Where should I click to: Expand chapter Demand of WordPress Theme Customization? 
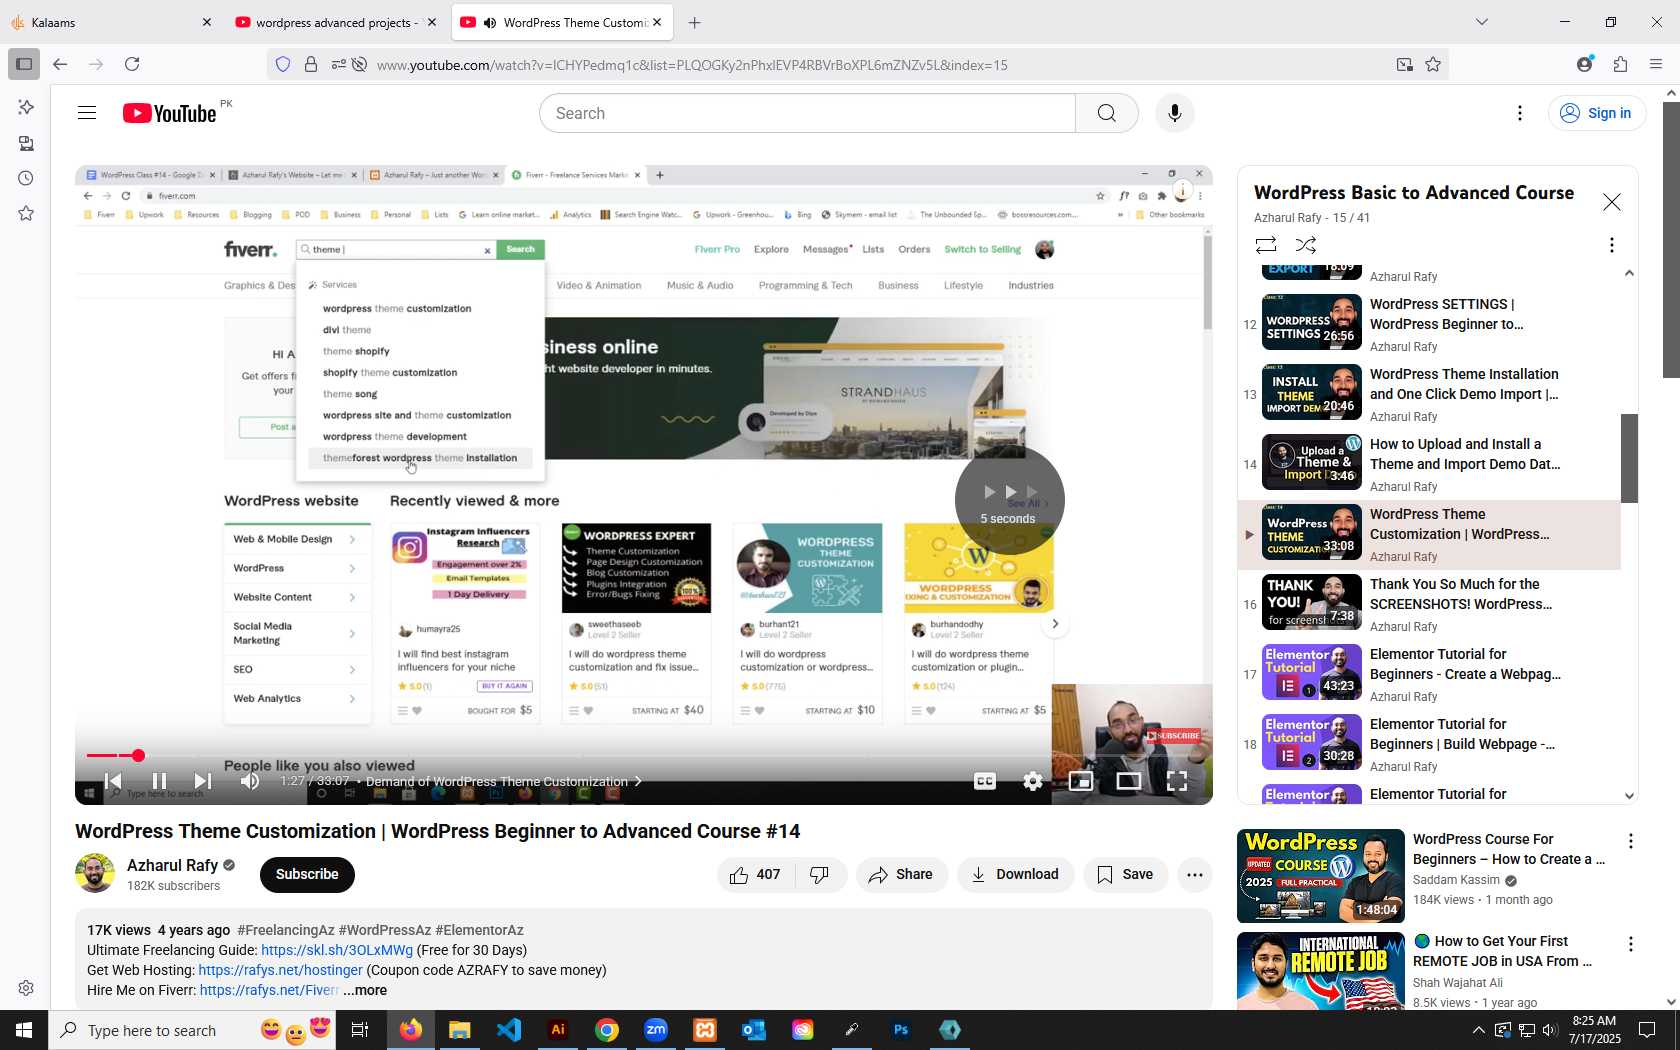coord(504,781)
